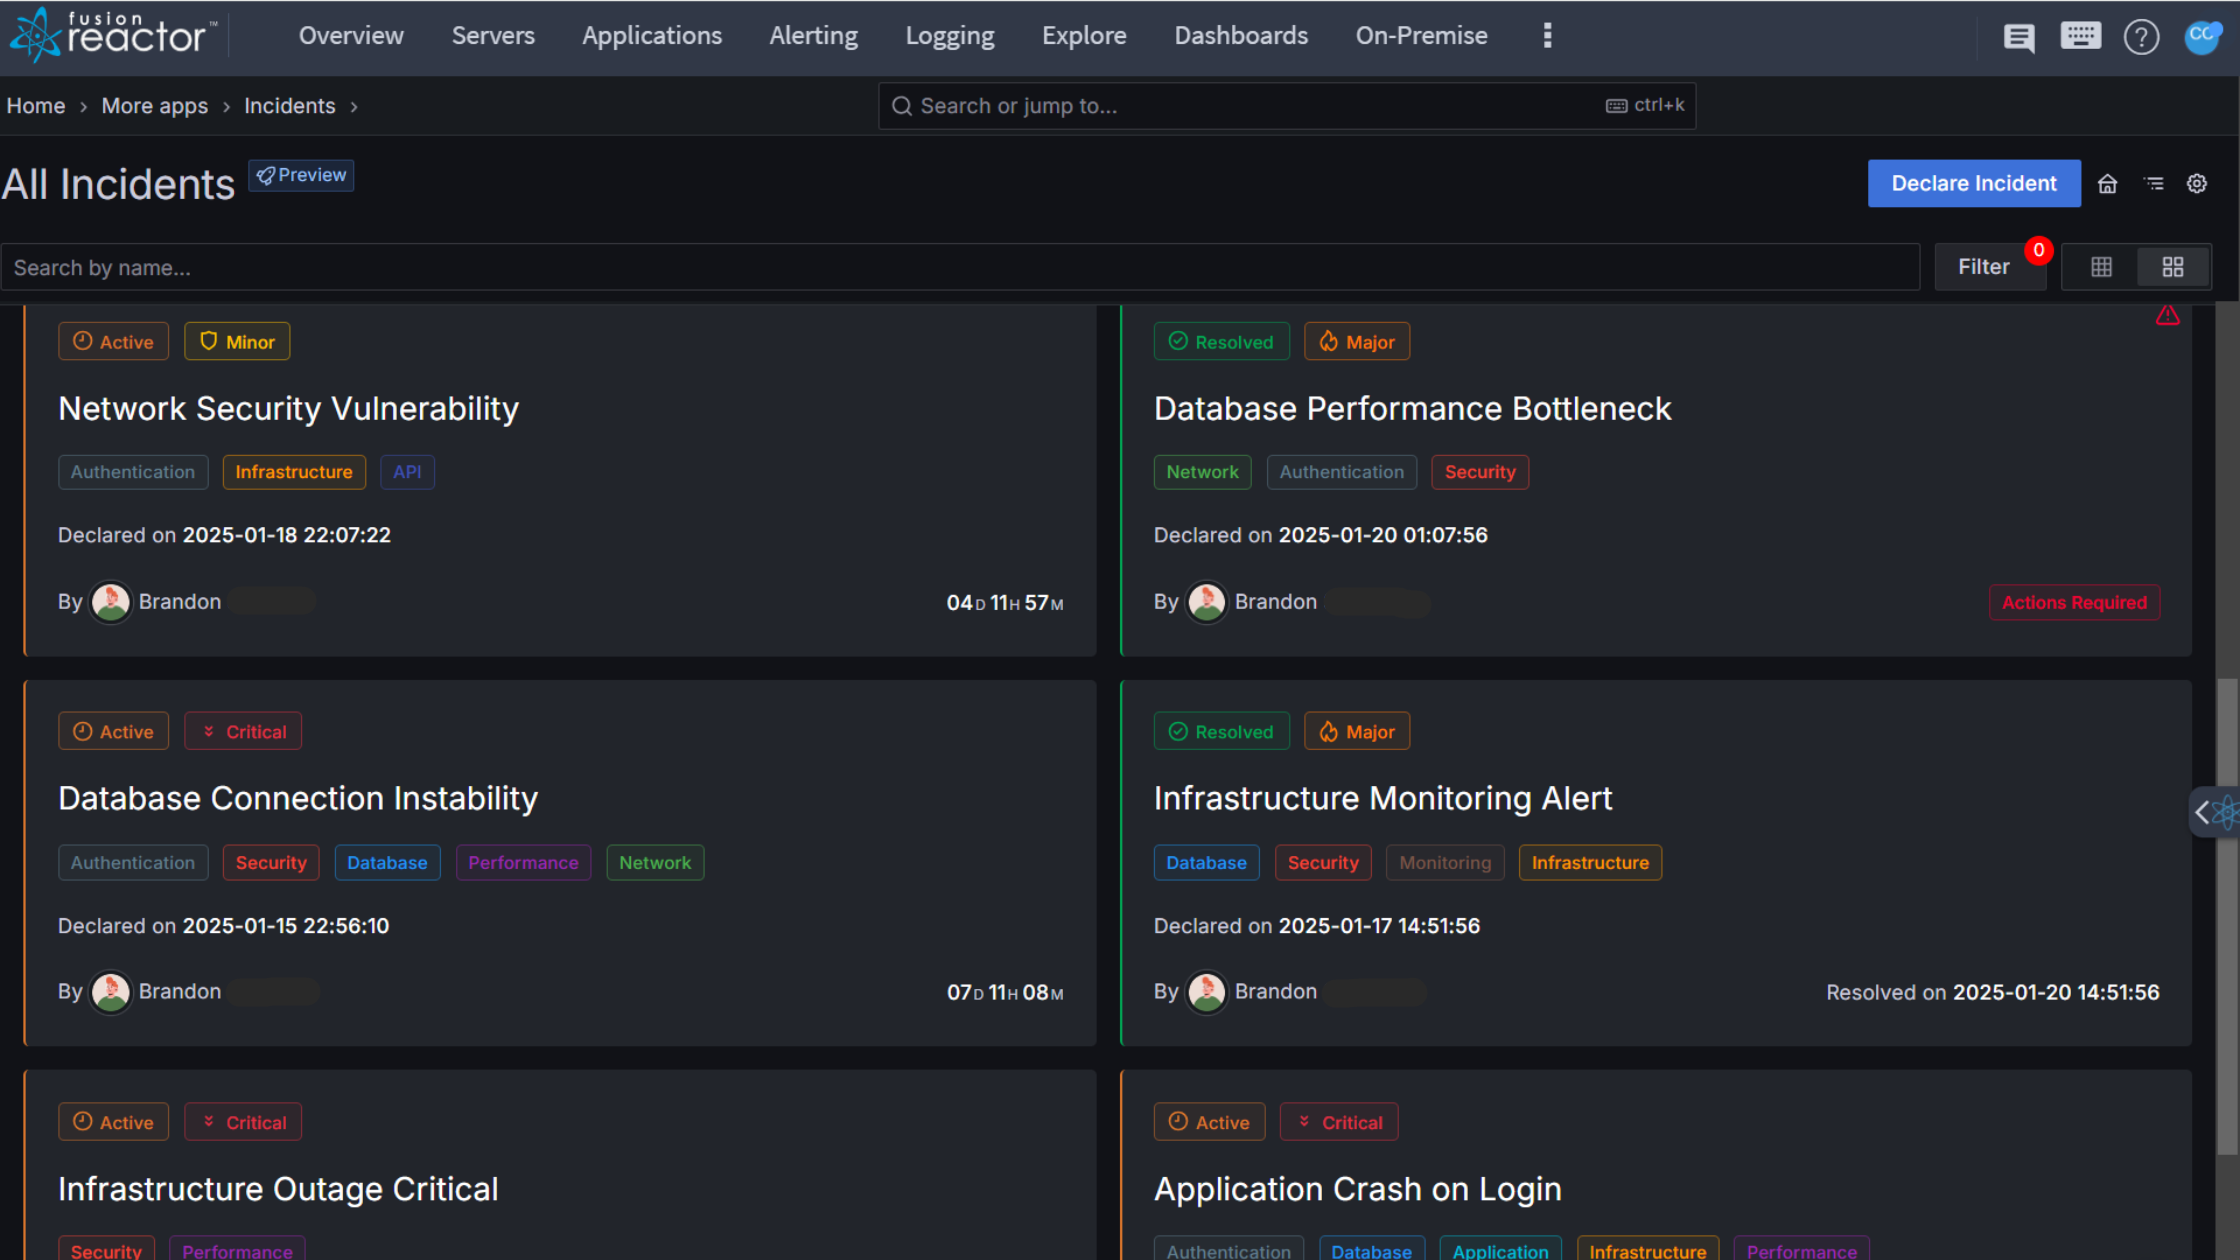The image size is (2240, 1260).
Task: Click Infrastructure tag on Infrastructure Monitoring Alert
Action: (x=1590, y=863)
